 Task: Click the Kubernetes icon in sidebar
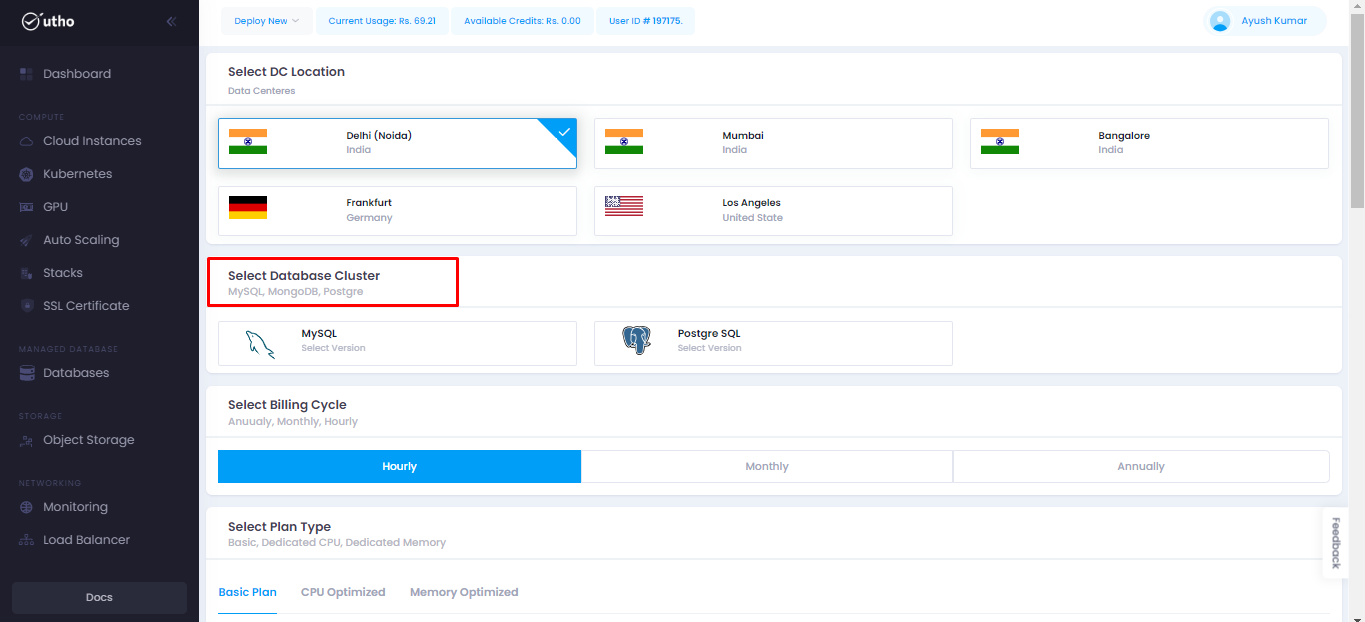[x=26, y=174]
